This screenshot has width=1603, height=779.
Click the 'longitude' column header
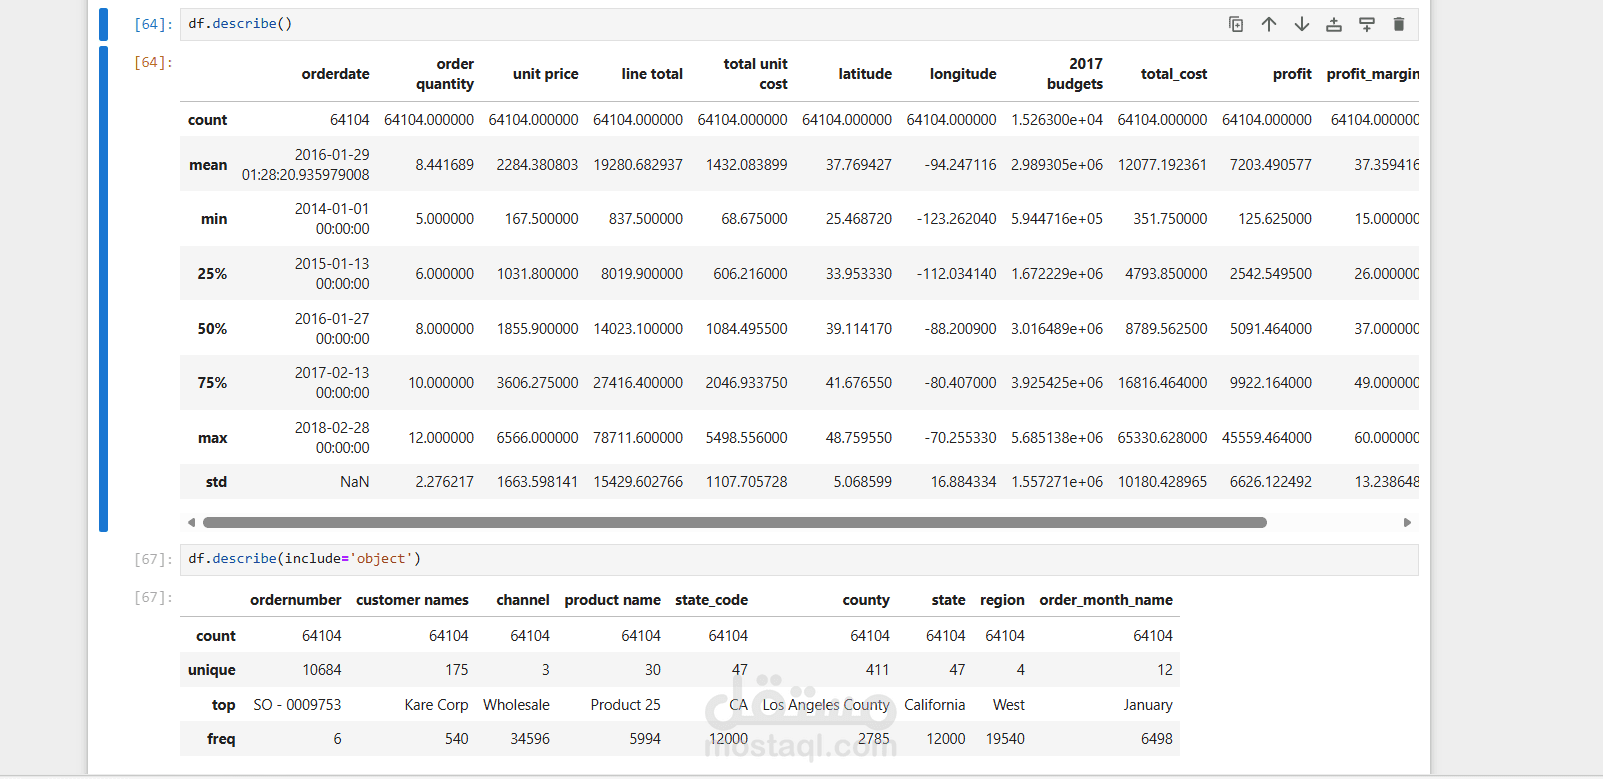click(963, 74)
